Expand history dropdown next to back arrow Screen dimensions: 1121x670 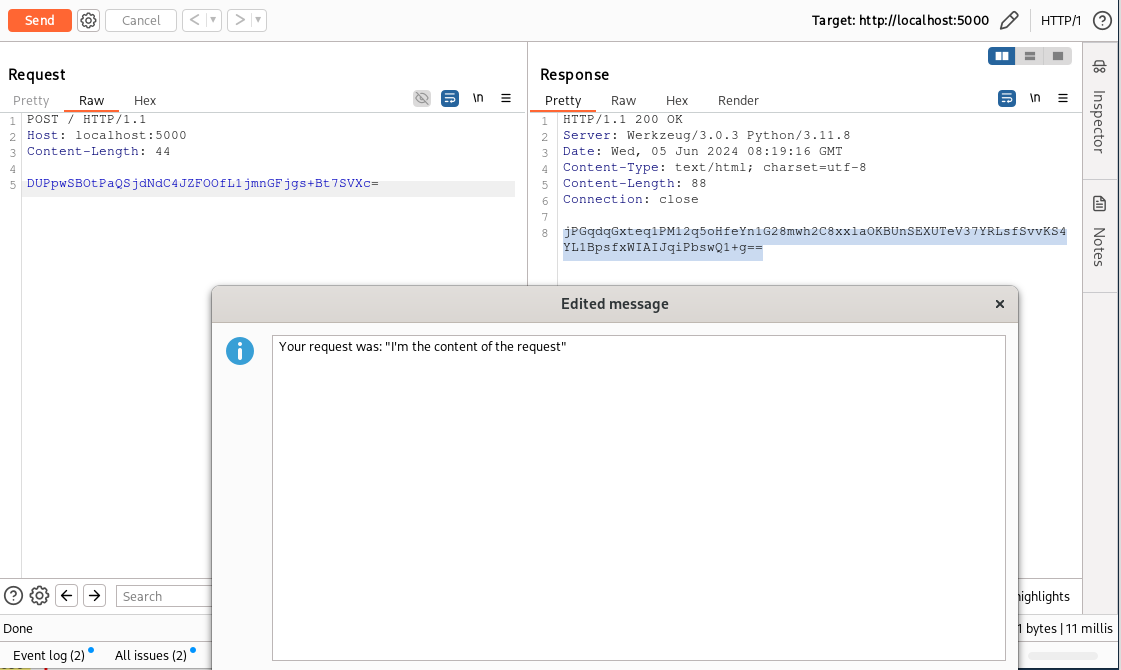point(213,20)
